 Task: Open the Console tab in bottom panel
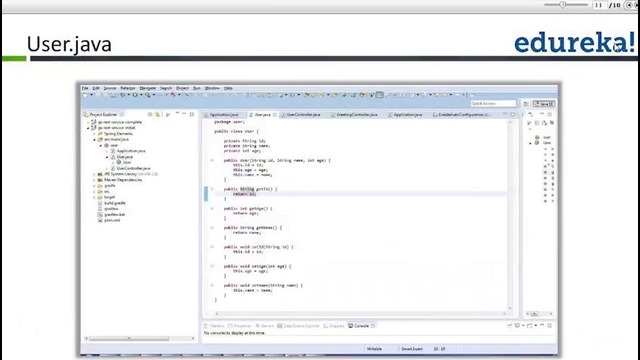(x=361, y=326)
